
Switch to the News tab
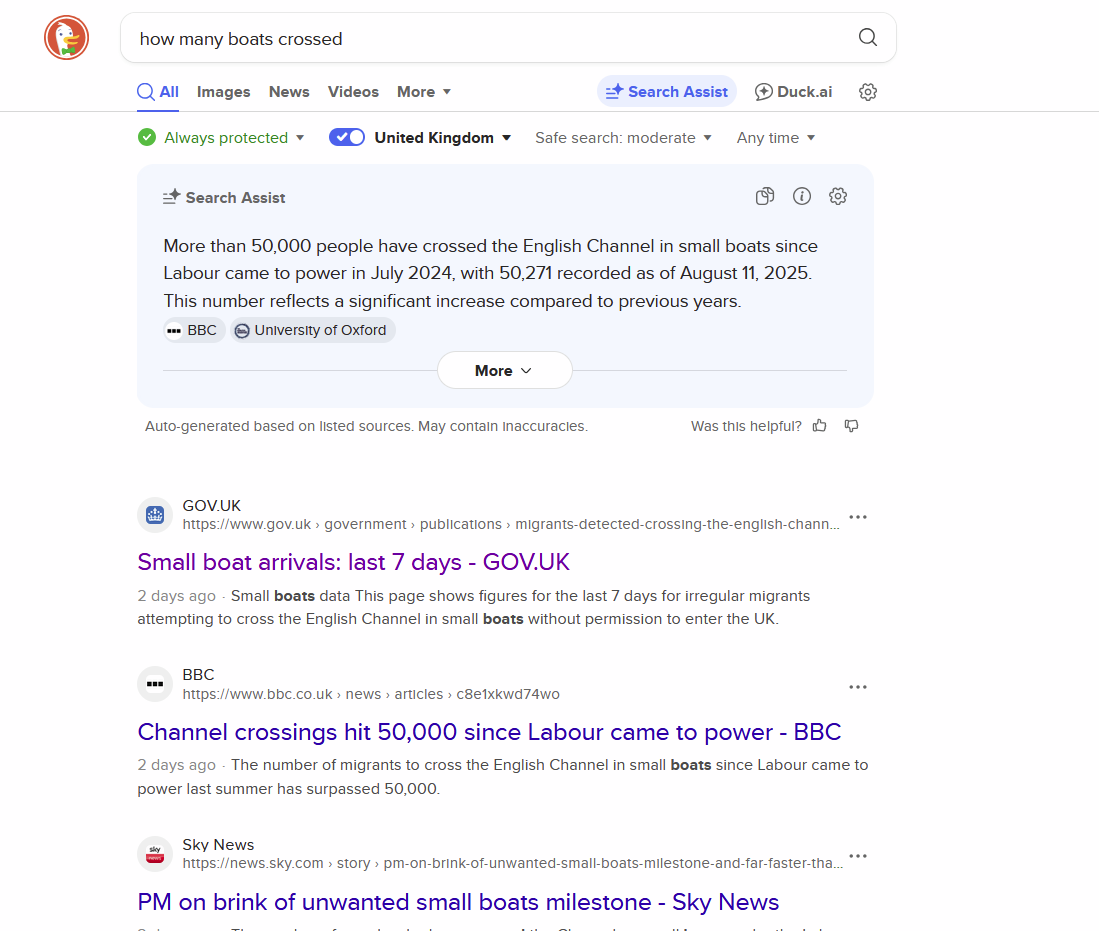[289, 92]
